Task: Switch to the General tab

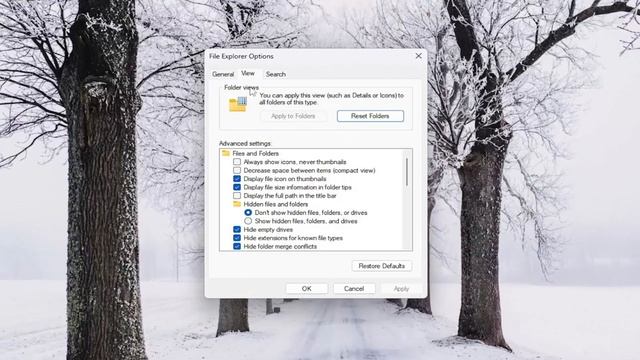Action: click(223, 74)
